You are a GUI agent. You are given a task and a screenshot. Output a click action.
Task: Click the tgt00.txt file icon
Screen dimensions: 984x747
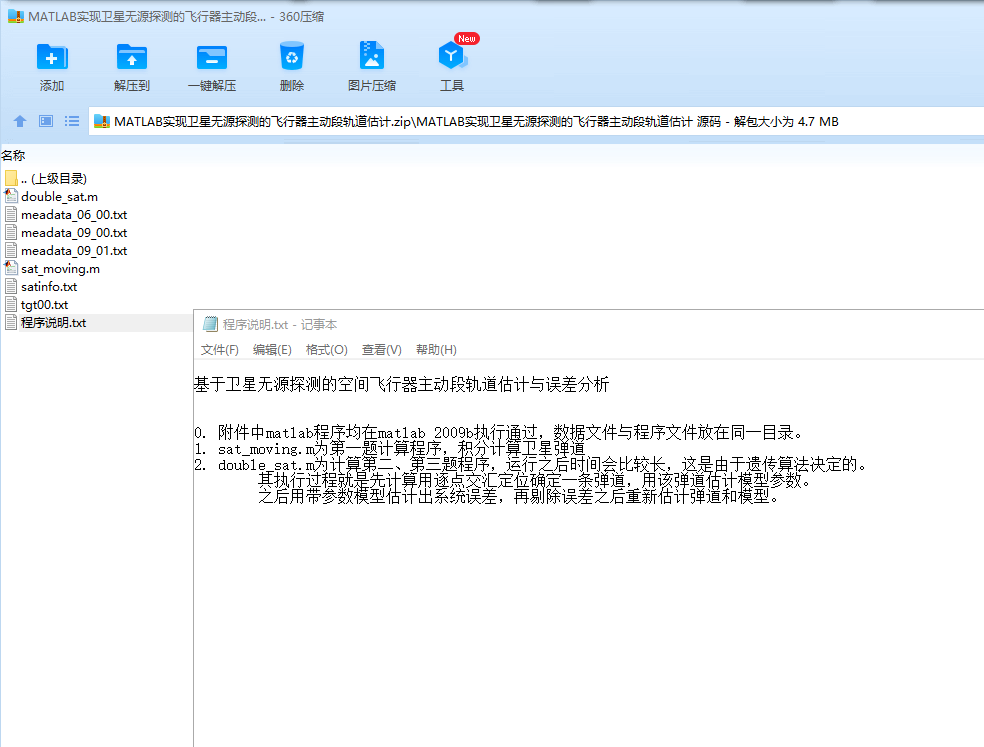(11, 304)
